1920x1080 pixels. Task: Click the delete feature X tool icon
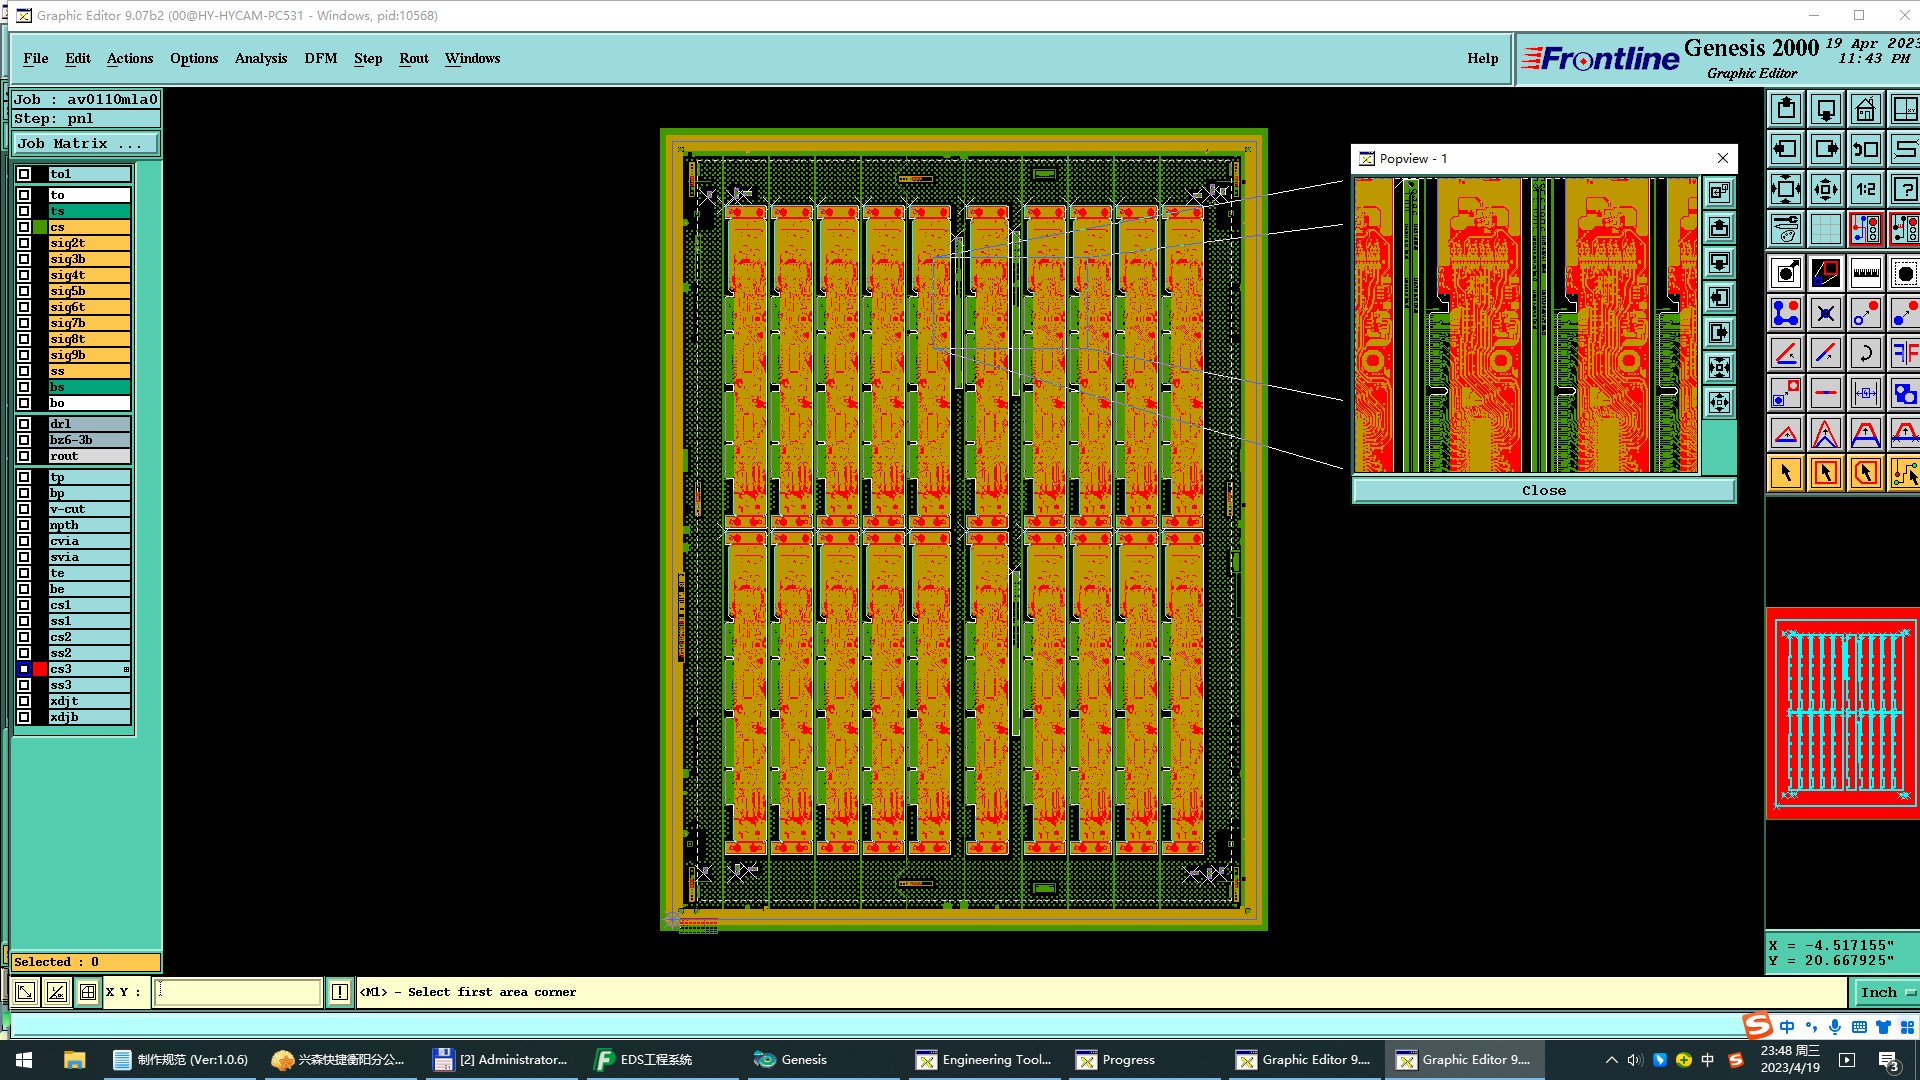(1825, 313)
